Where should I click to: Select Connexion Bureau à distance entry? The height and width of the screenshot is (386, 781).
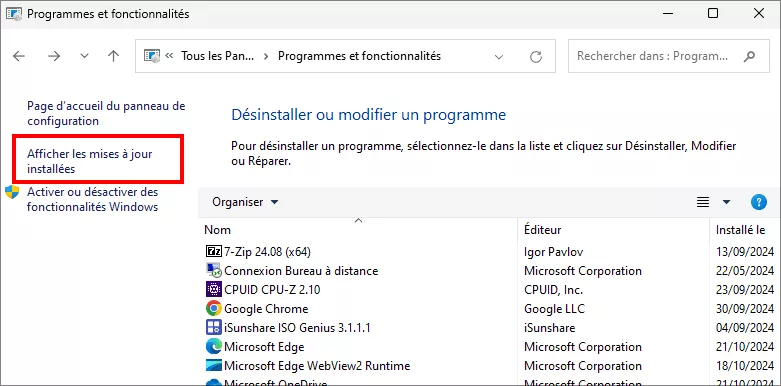pos(301,271)
